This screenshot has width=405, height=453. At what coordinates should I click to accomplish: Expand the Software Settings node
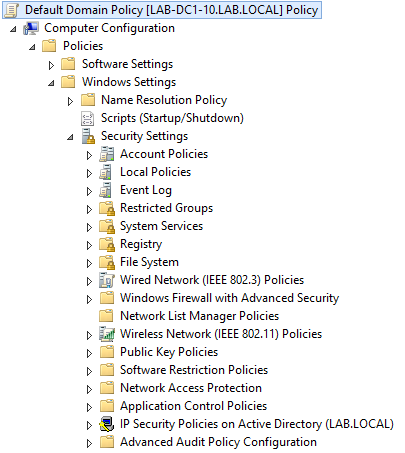[51, 65]
